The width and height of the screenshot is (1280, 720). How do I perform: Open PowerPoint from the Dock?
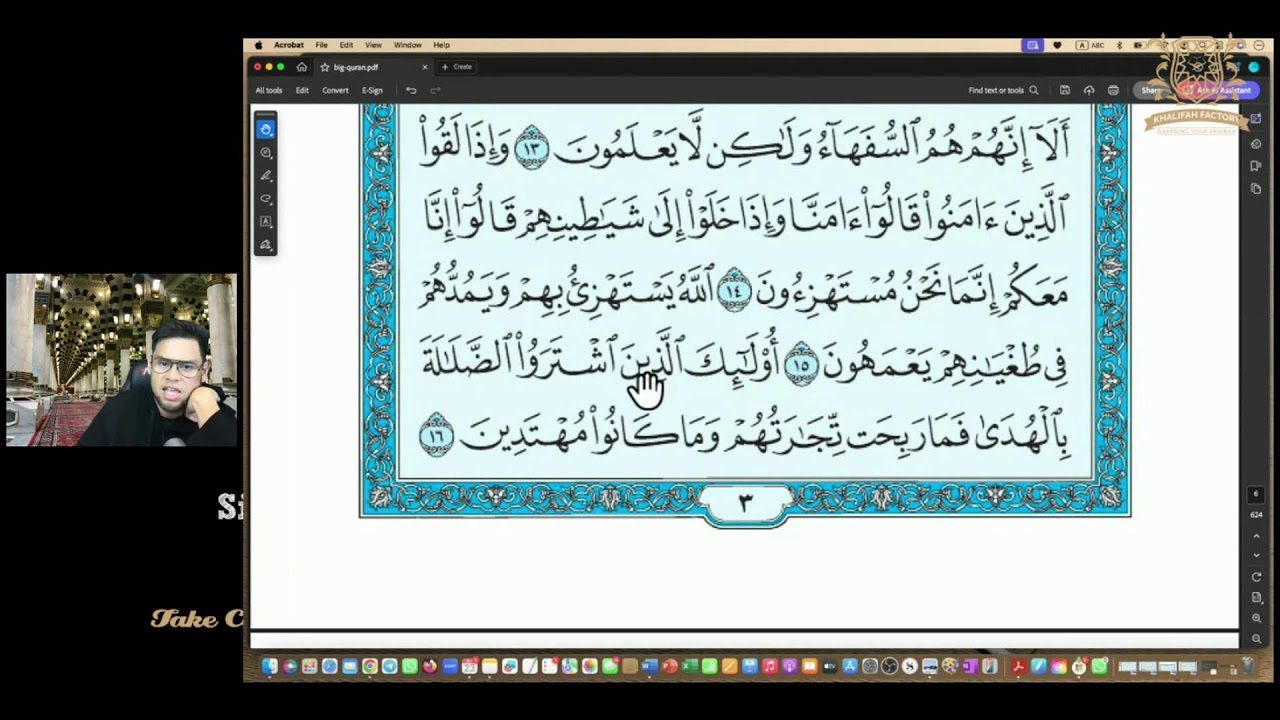tap(670, 666)
